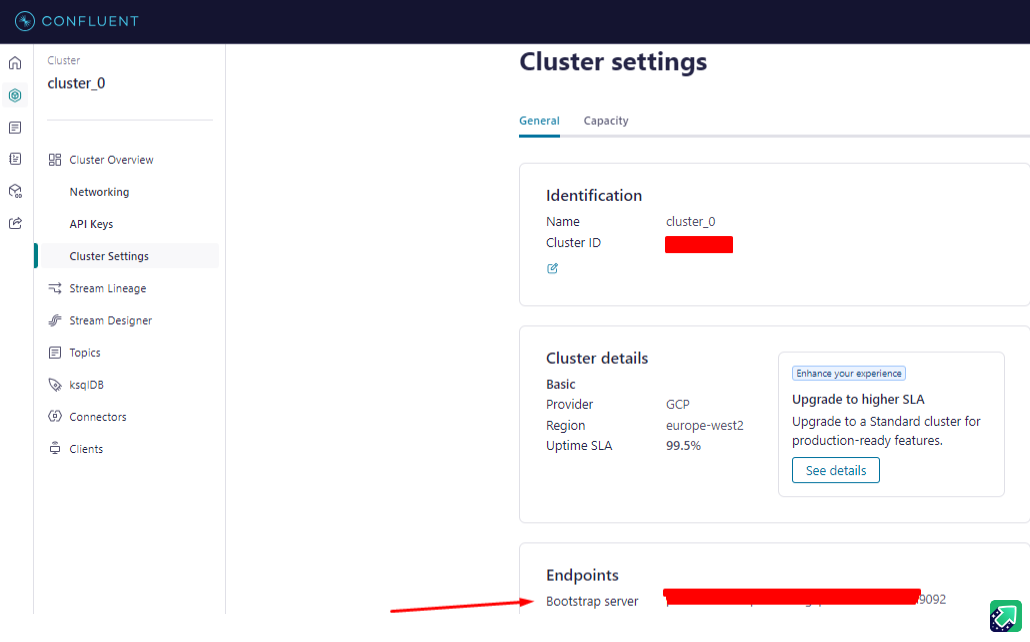This screenshot has height=642, width=1030.
Task: Go to Networking in sidebar
Action: (x=99, y=192)
